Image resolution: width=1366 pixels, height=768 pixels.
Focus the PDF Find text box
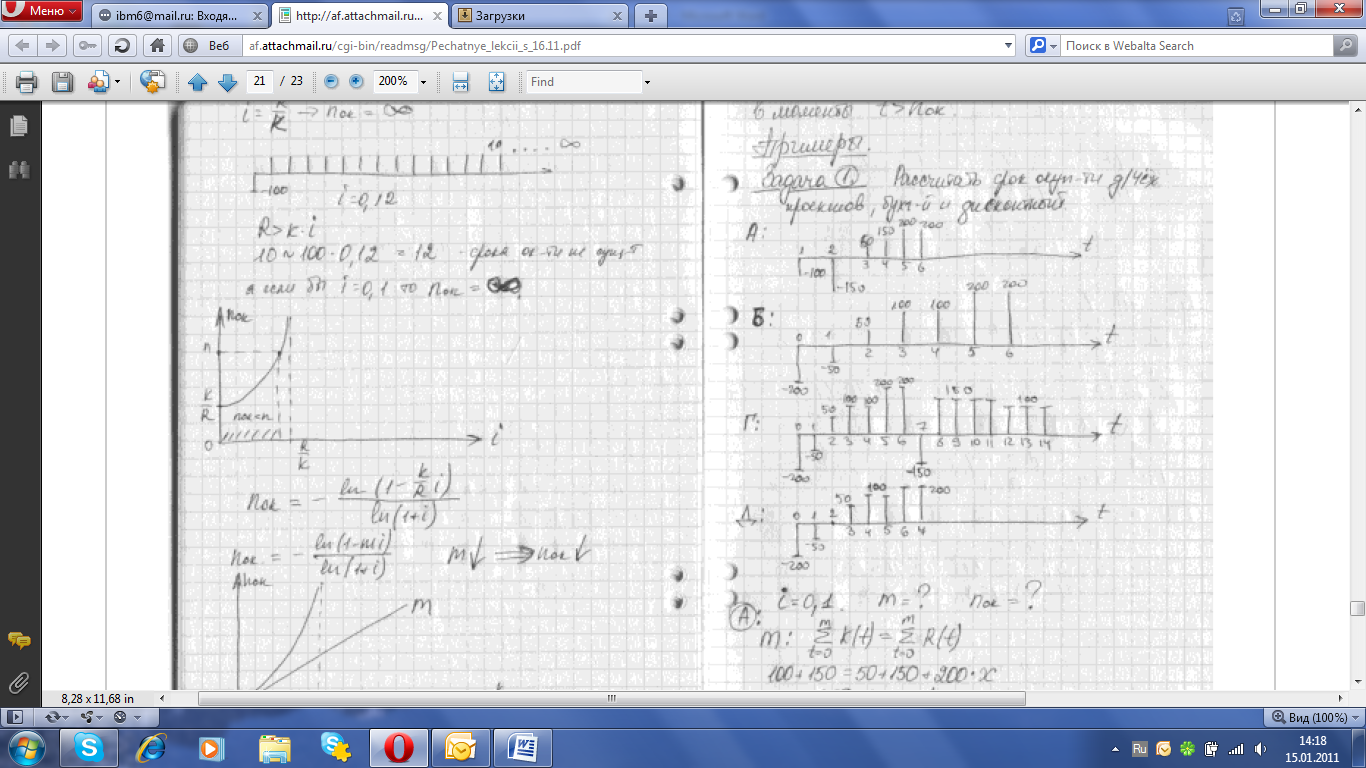[584, 82]
